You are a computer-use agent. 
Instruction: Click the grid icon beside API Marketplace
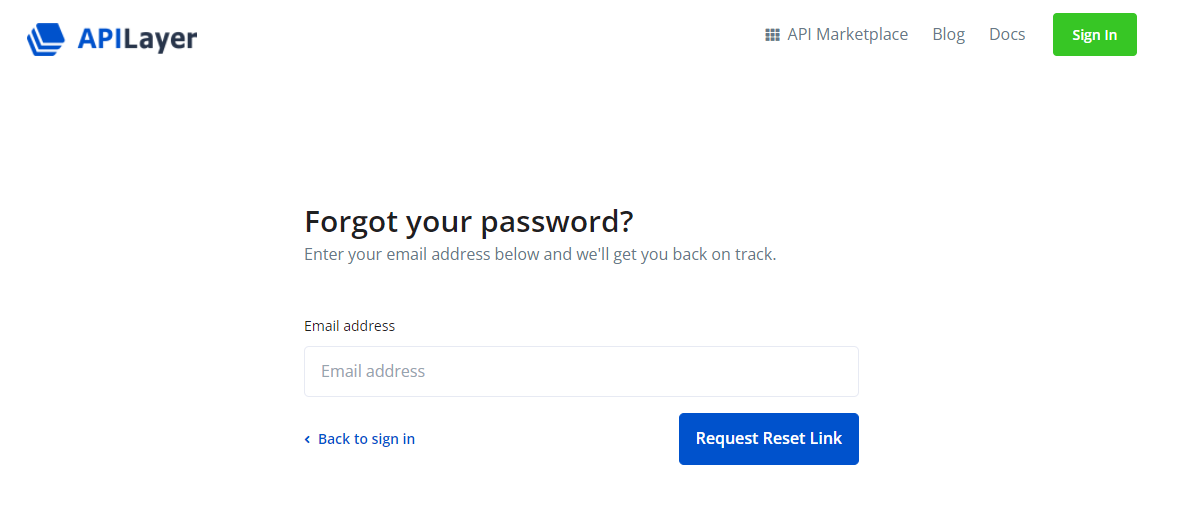[x=772, y=35]
